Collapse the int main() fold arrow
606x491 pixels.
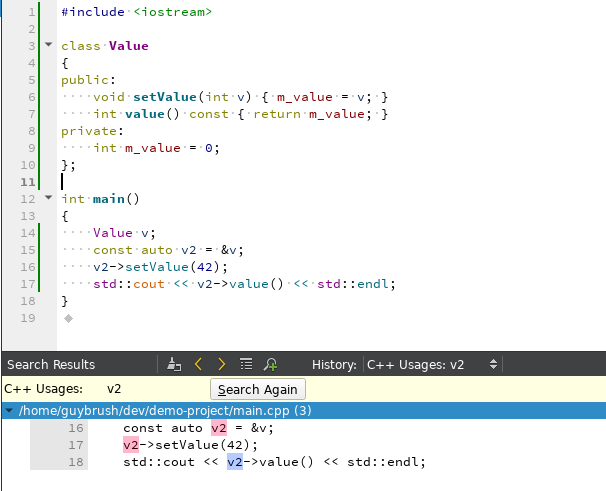(48, 199)
